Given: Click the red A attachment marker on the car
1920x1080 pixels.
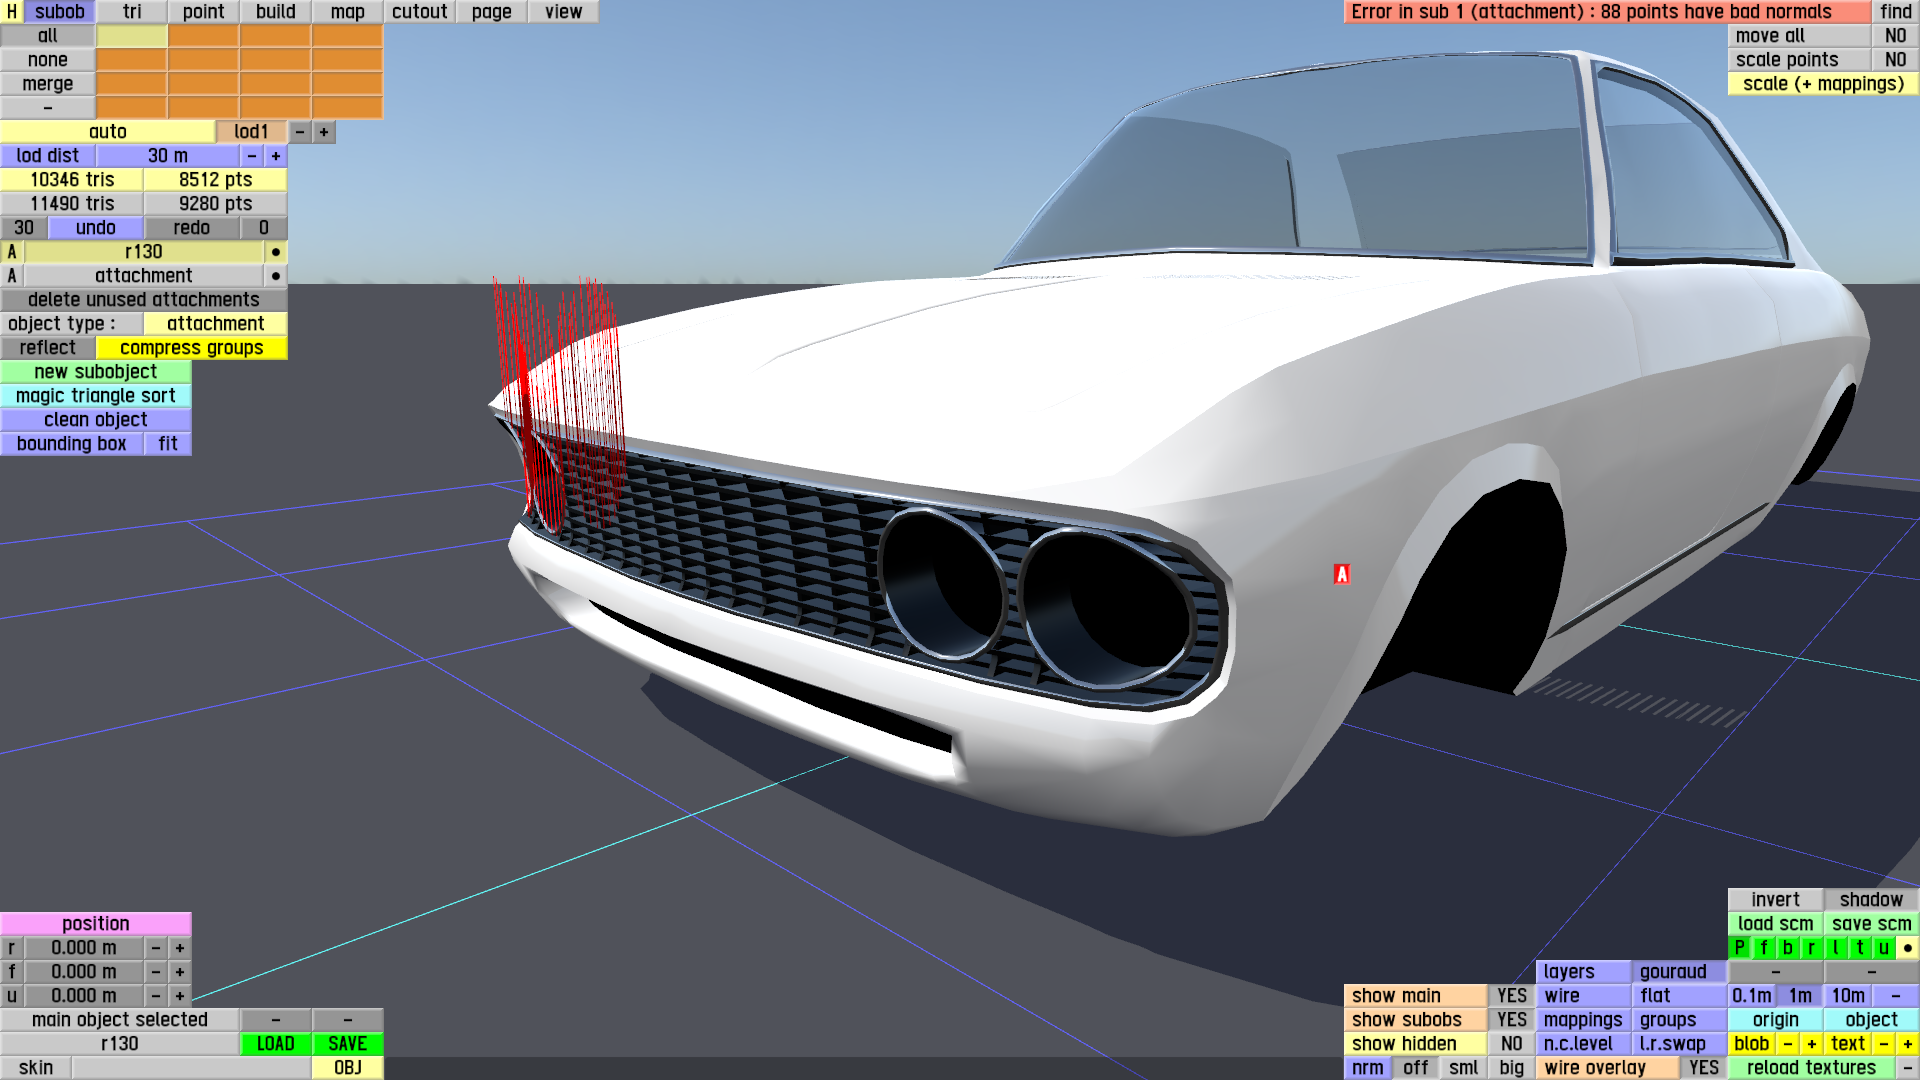Looking at the screenshot, I should (x=1342, y=574).
